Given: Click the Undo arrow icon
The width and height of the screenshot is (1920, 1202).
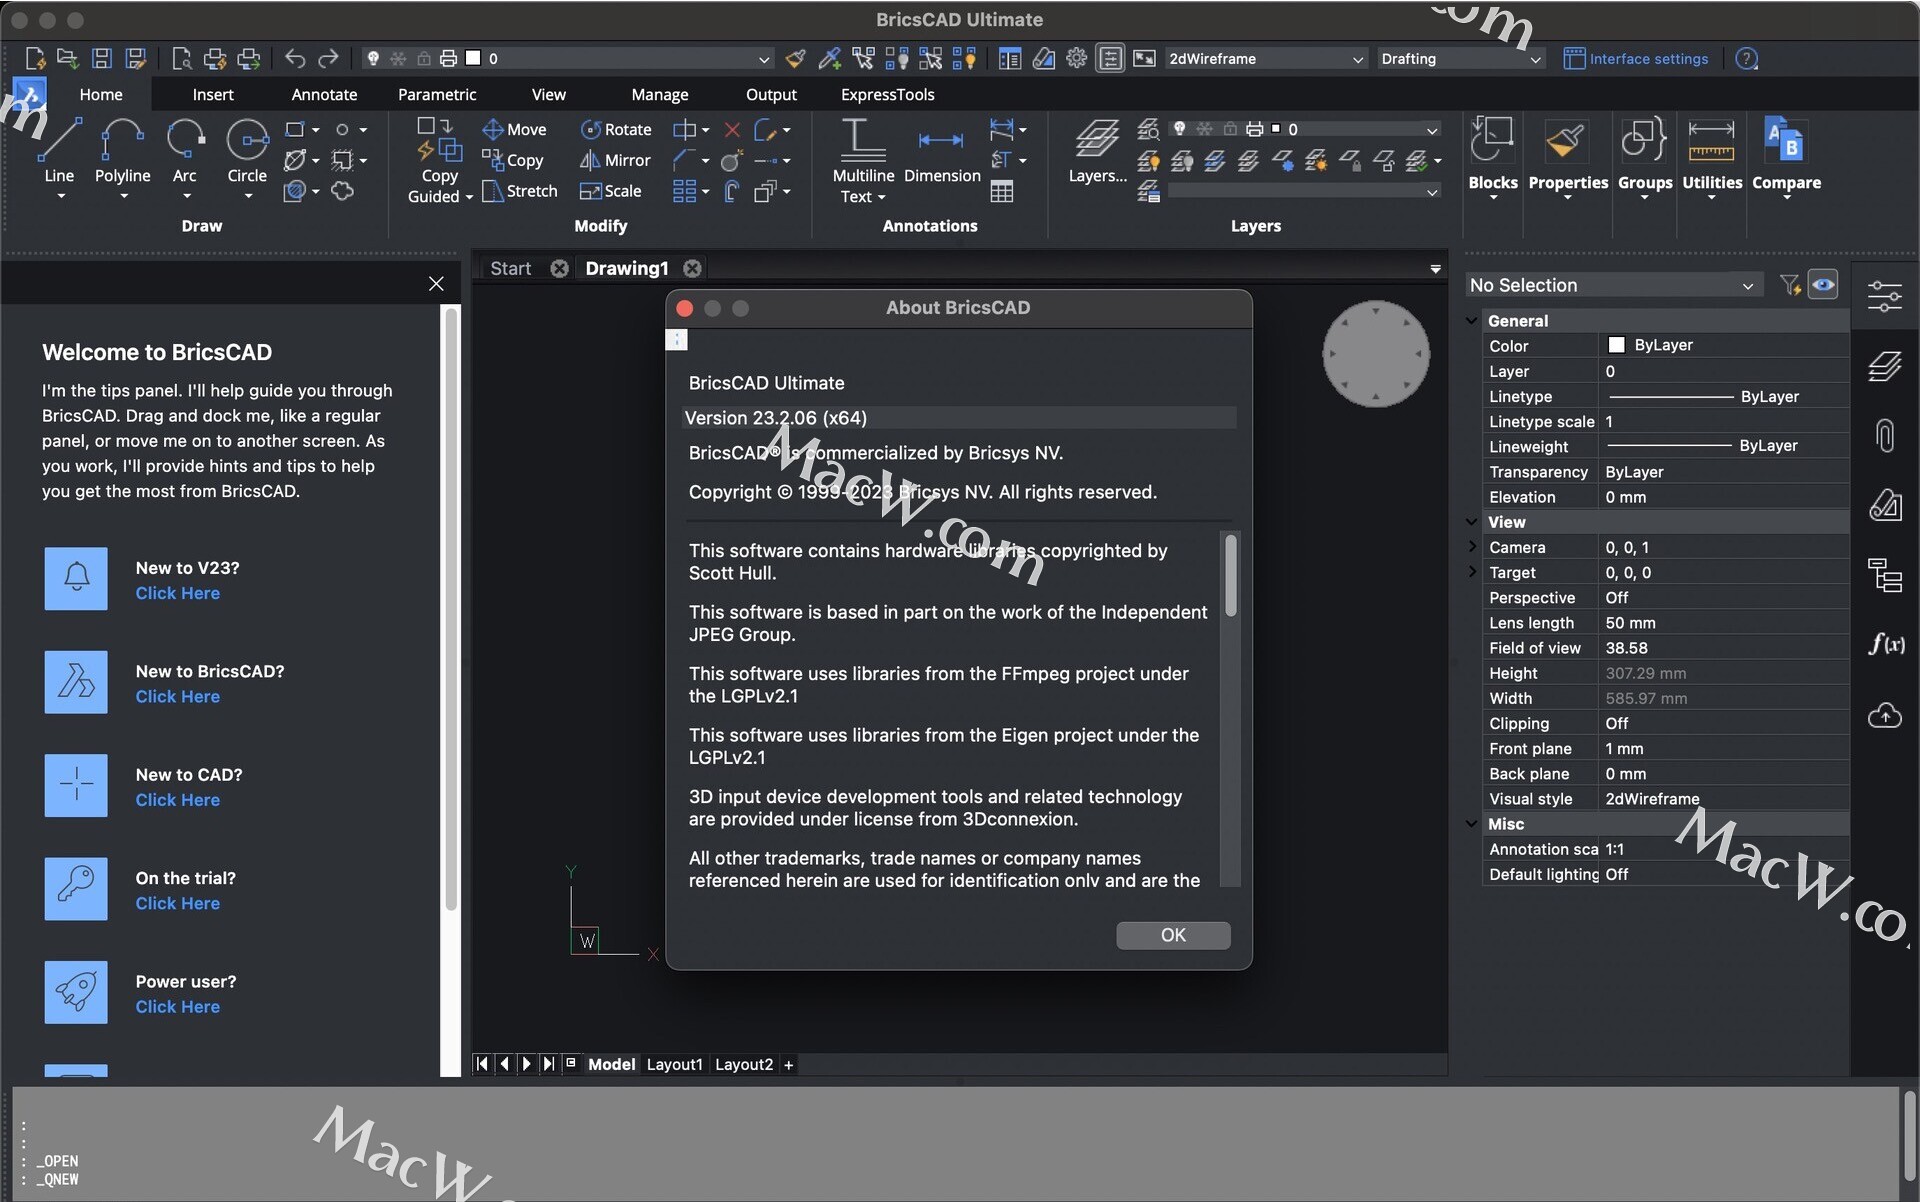Looking at the screenshot, I should 294,58.
